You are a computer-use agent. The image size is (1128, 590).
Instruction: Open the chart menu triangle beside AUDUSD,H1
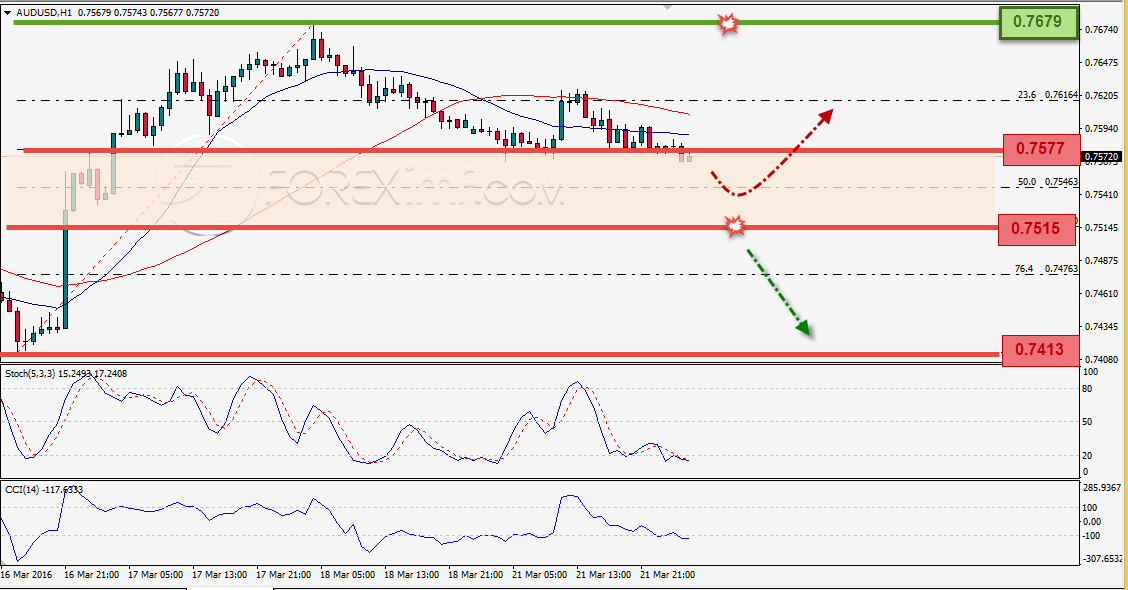(x=7, y=13)
